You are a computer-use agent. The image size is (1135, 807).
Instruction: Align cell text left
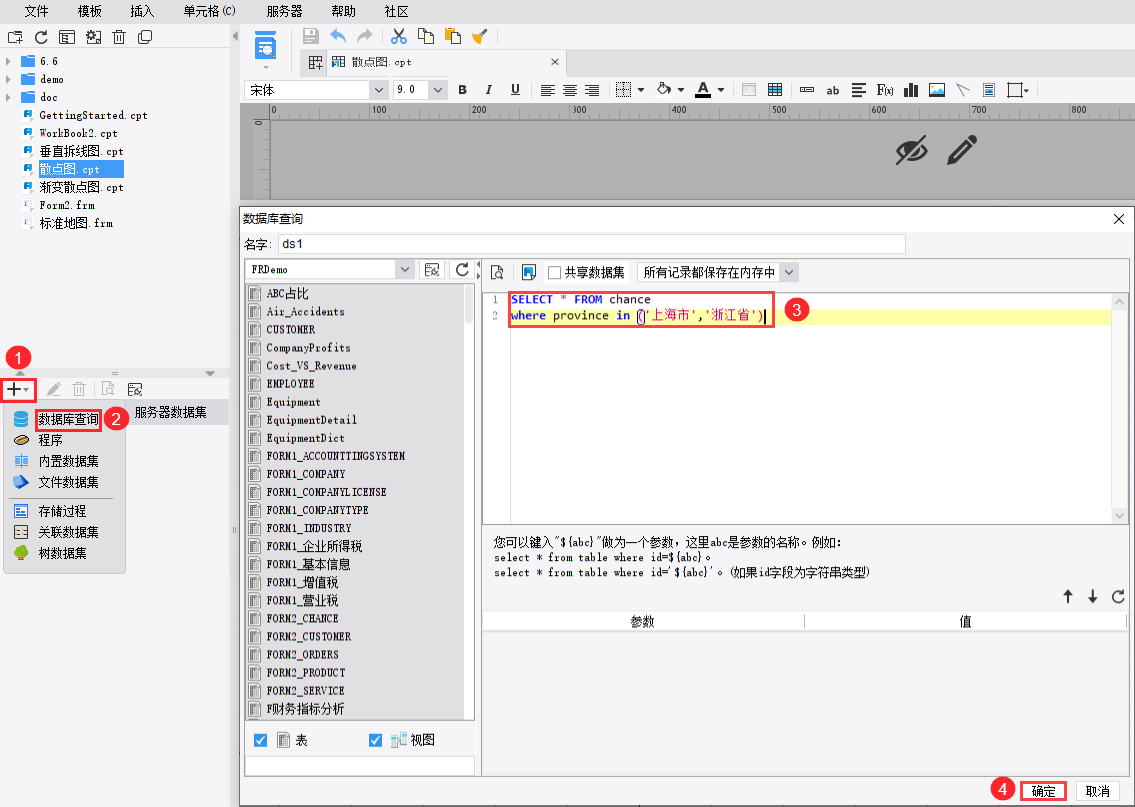tap(548, 90)
